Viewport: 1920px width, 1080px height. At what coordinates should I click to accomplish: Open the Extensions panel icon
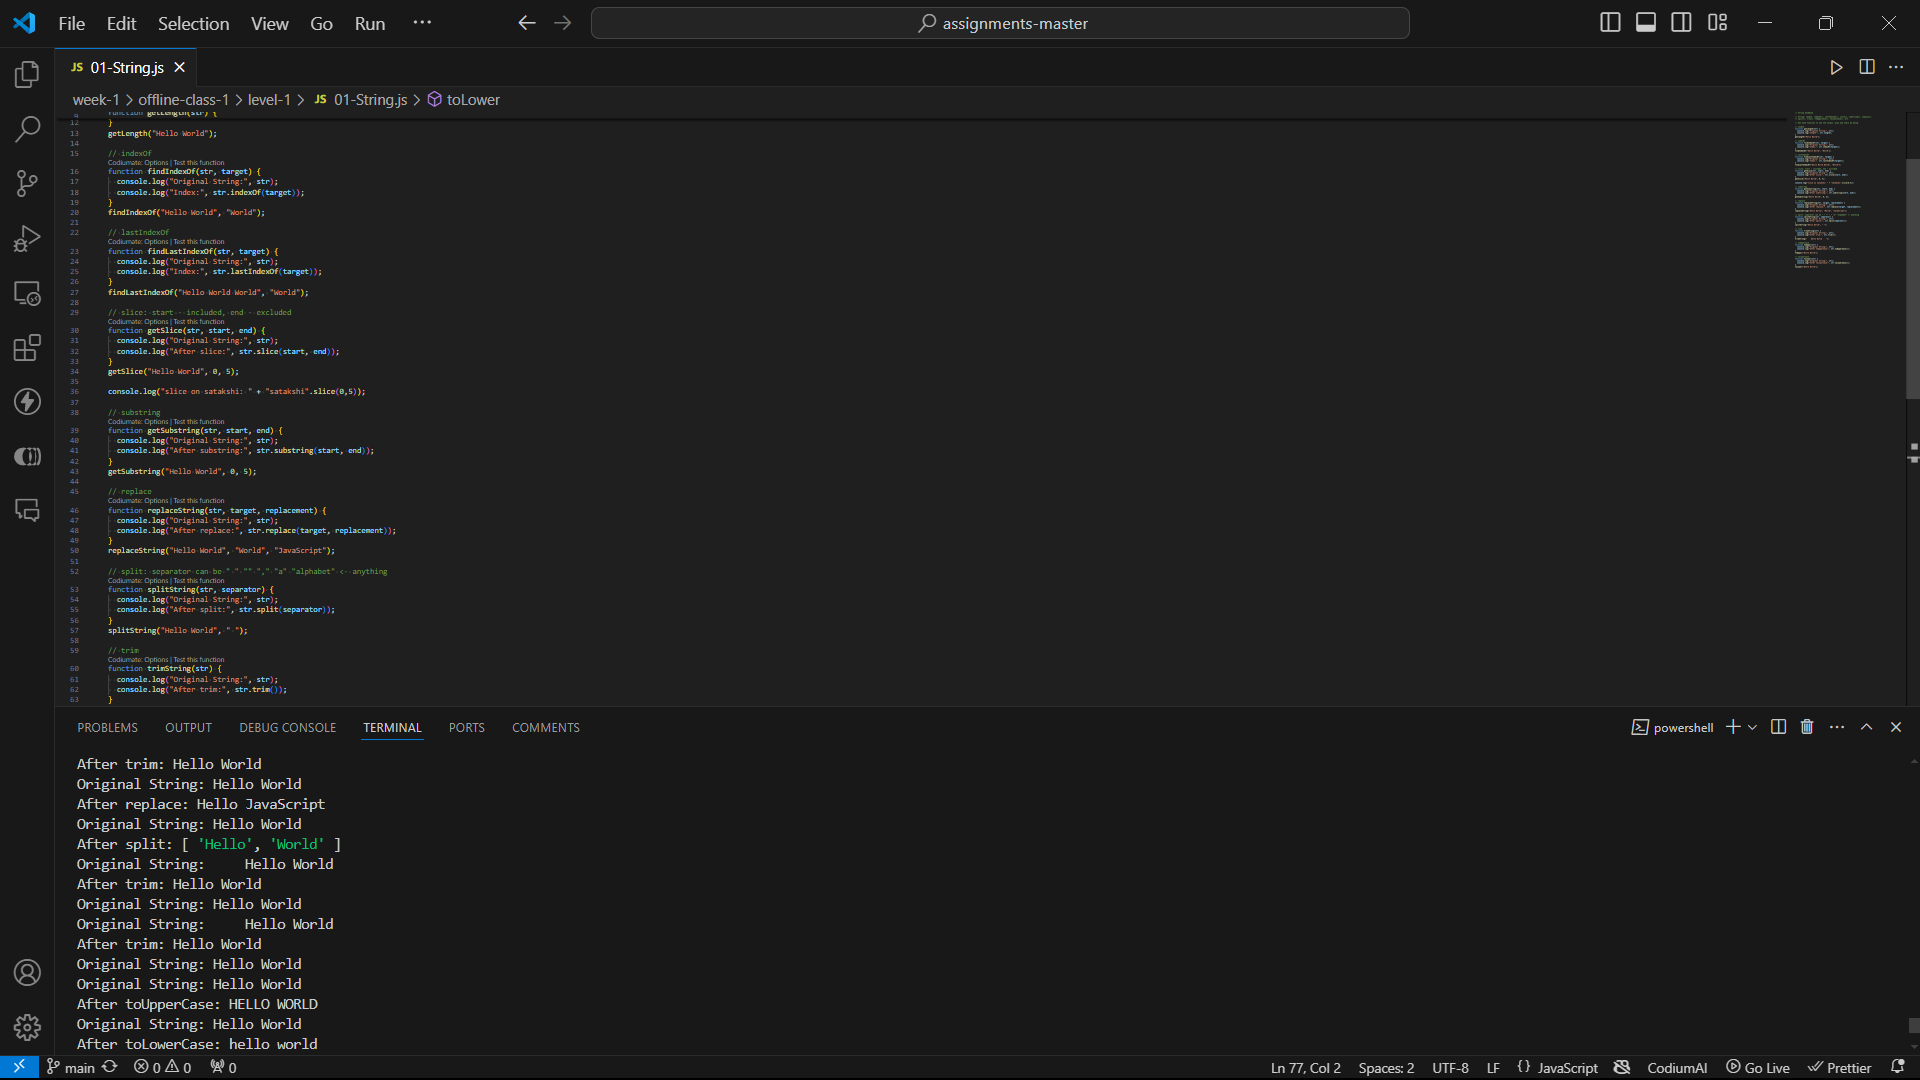coord(29,347)
